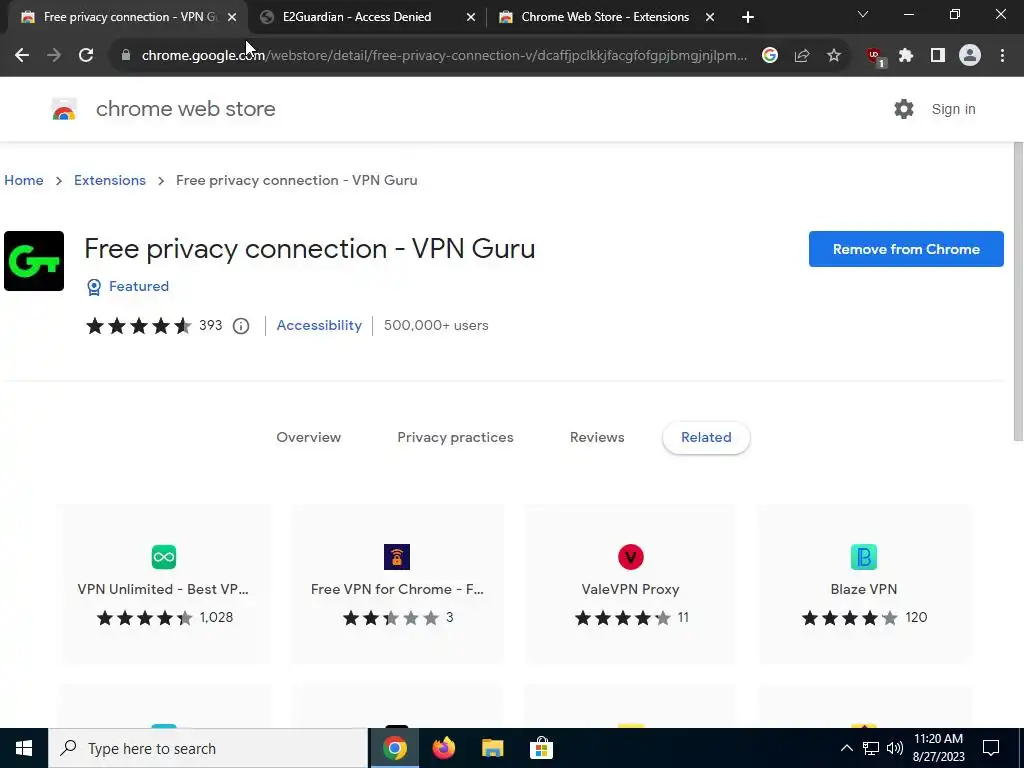
Task: Go back using the browser back arrow
Action: (x=22, y=56)
